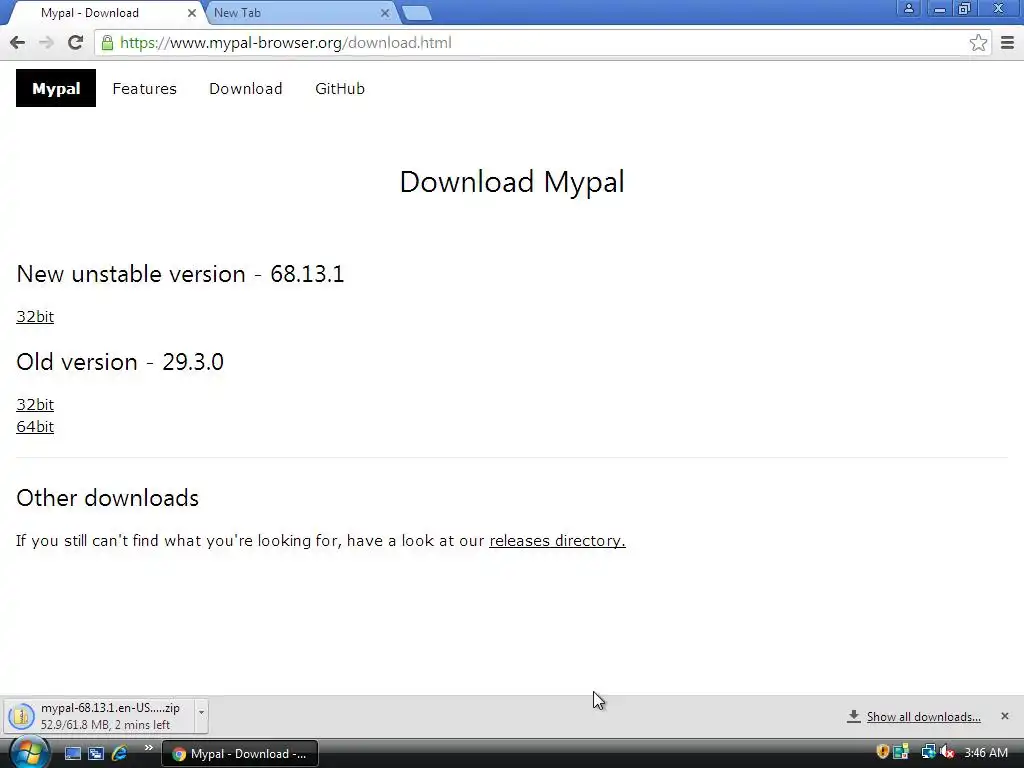
Task: Download 32bit of old version 29.3.0
Action: [35, 405]
